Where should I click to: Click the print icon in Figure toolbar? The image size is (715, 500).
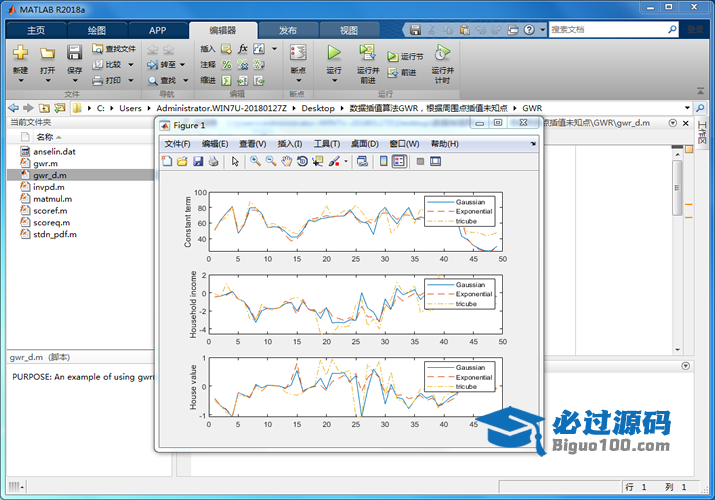(214, 161)
